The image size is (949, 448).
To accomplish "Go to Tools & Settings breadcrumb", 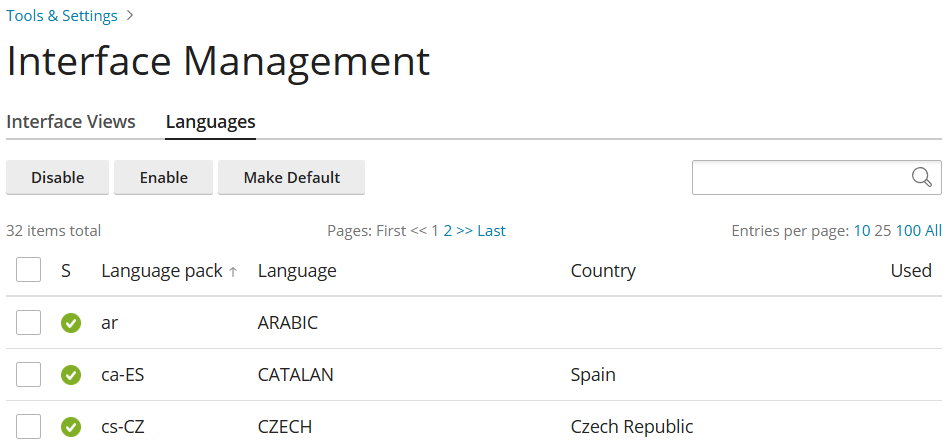I will (62, 16).
